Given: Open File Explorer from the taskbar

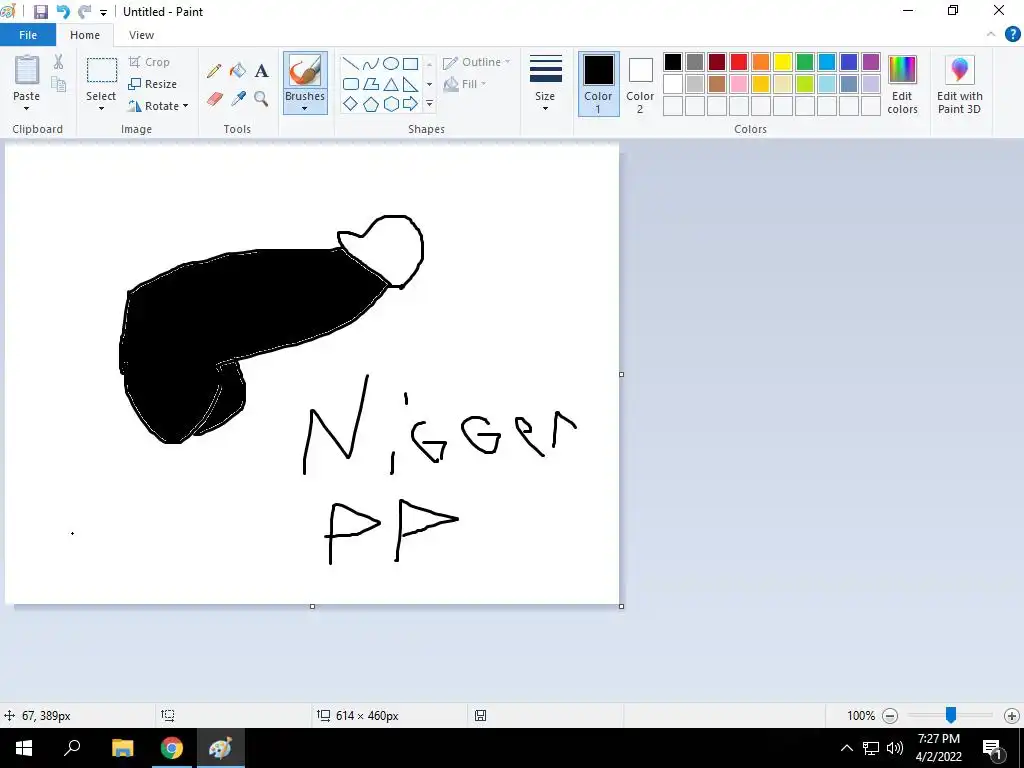Looking at the screenshot, I should coord(123,748).
